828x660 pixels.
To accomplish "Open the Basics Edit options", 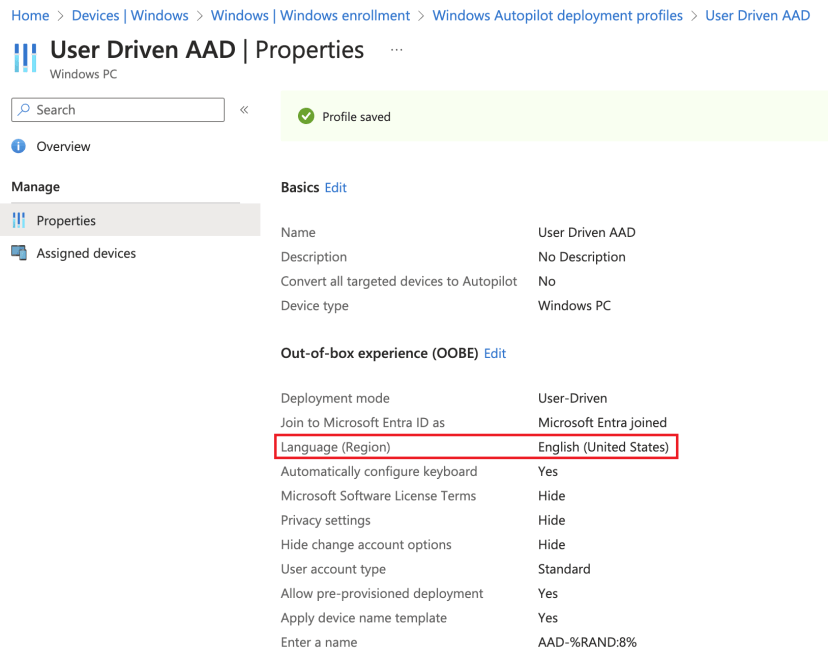I will (335, 187).
